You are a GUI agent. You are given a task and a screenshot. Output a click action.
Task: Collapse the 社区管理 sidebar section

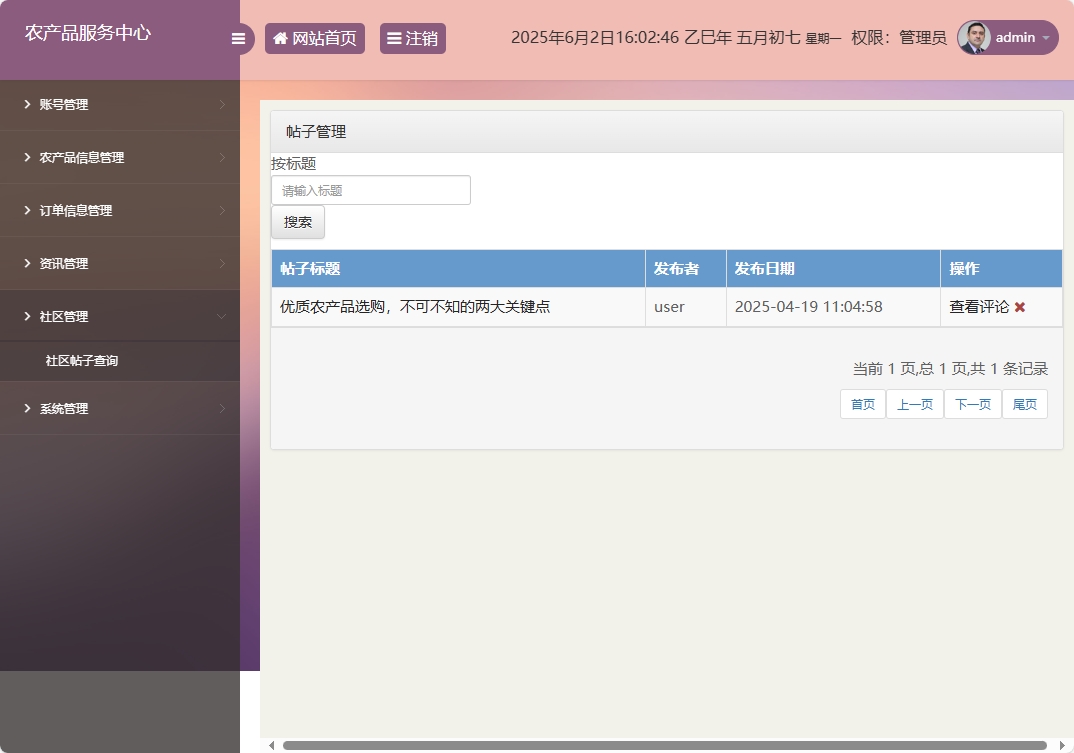pos(120,316)
